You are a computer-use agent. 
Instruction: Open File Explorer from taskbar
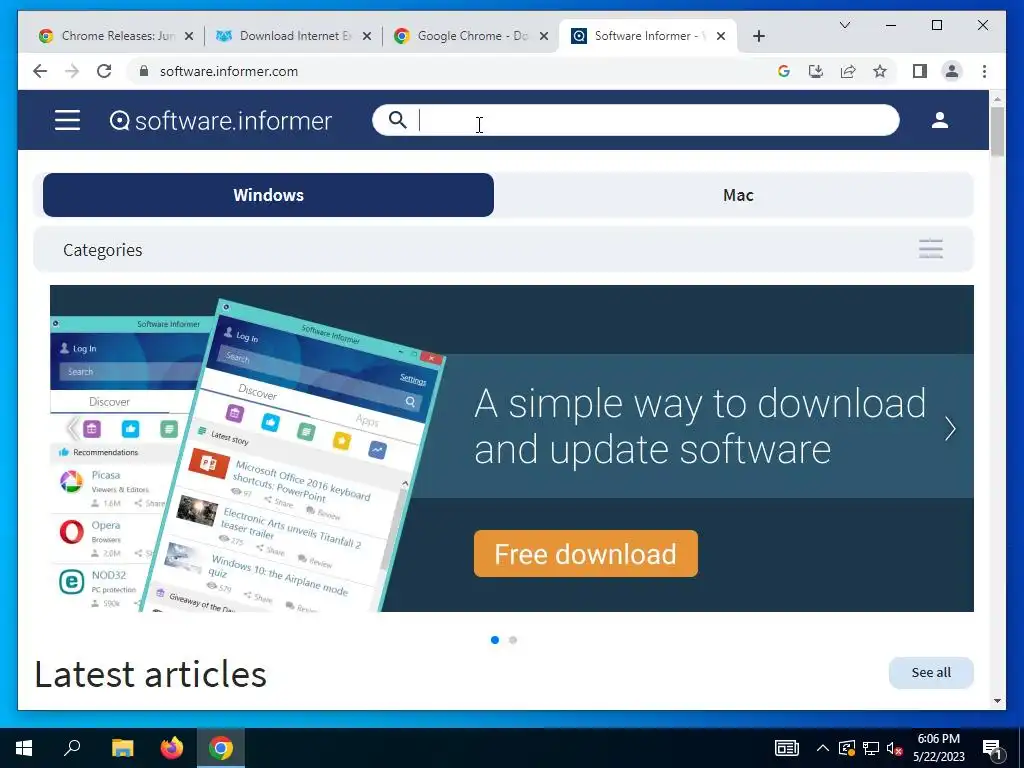click(x=122, y=748)
